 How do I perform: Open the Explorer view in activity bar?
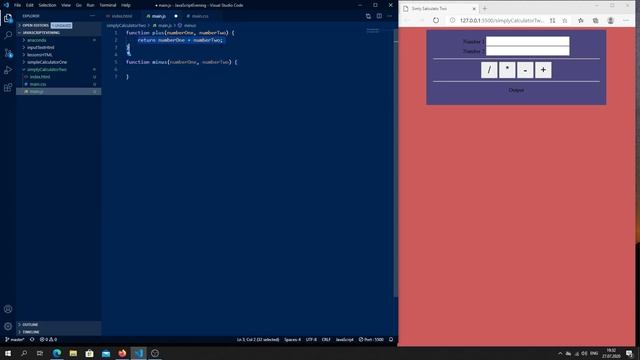[x=8, y=18]
